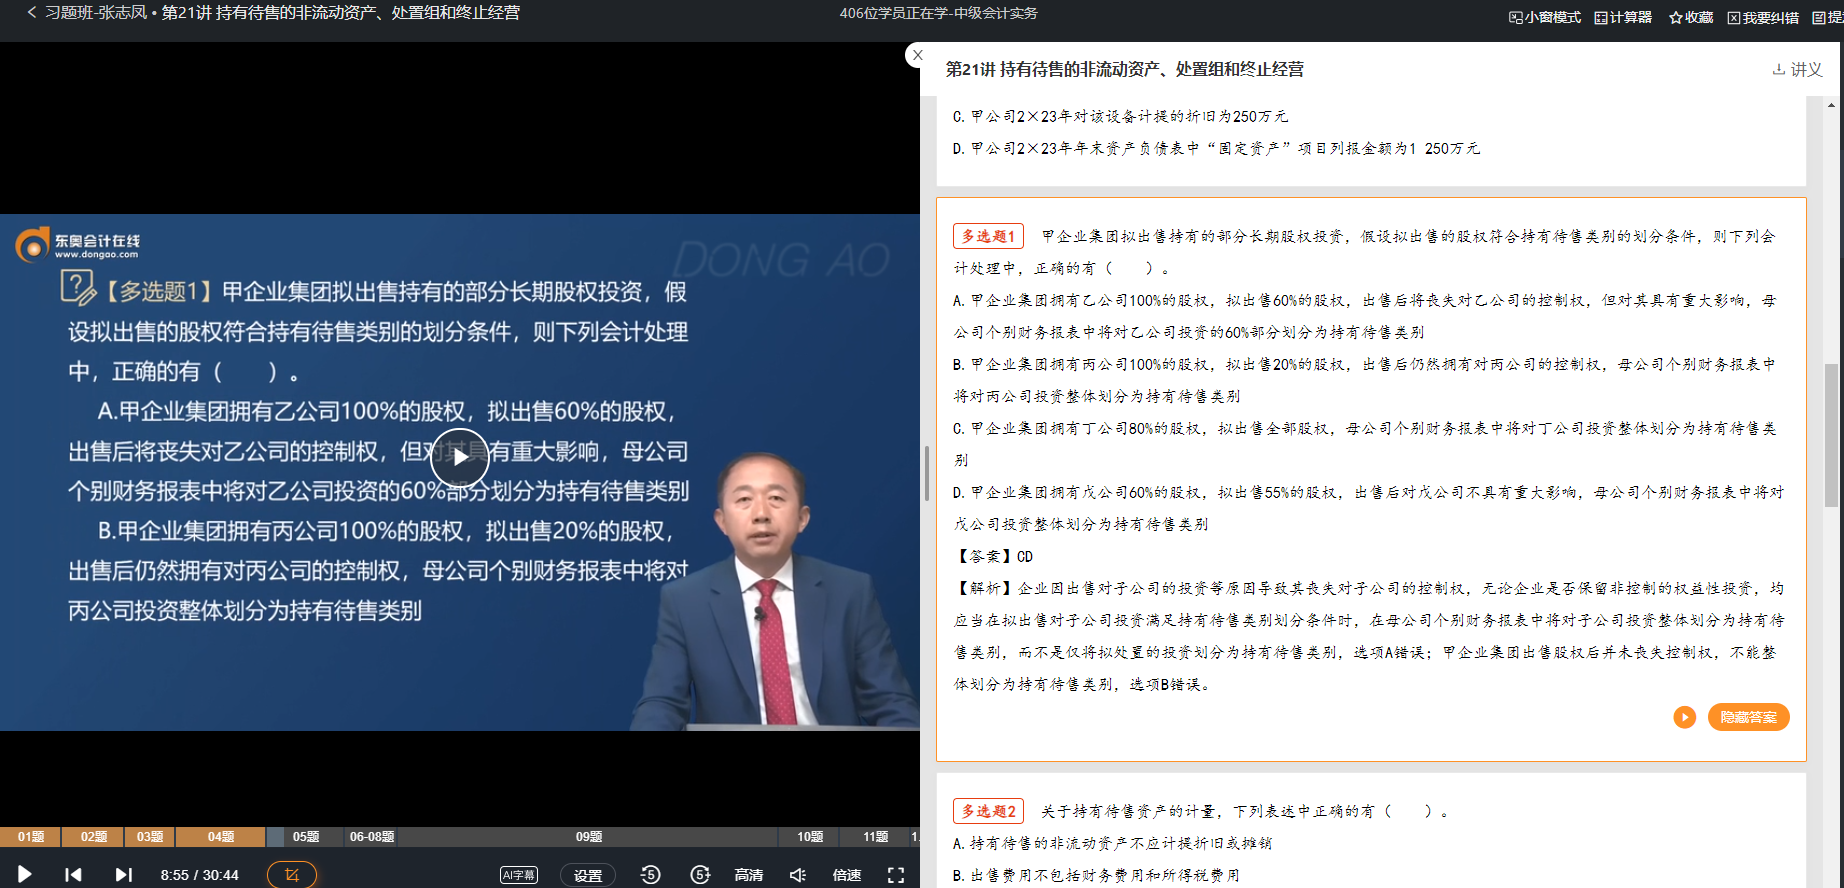This screenshot has width=1844, height=888.
Task: Add lesson to favorites with 收藏 star
Action: click(1691, 17)
